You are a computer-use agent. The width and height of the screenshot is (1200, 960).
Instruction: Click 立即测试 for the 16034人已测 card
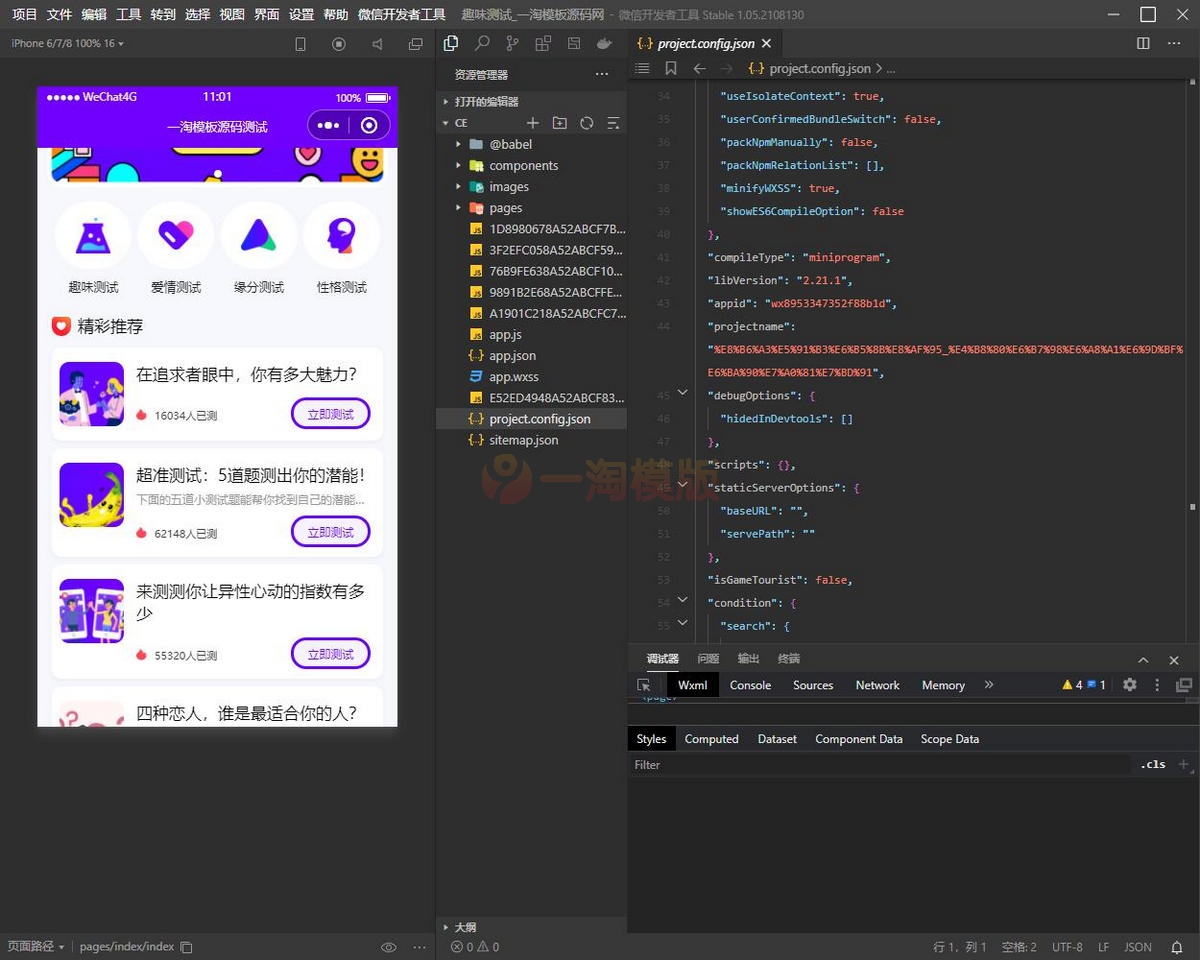click(331, 414)
